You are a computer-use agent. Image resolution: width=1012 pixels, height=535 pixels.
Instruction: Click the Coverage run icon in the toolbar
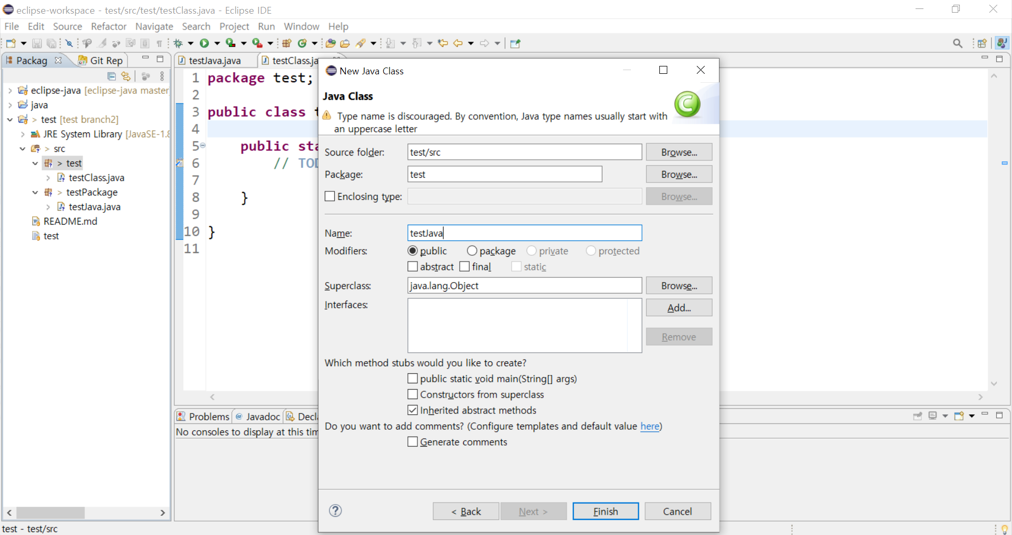pos(230,43)
